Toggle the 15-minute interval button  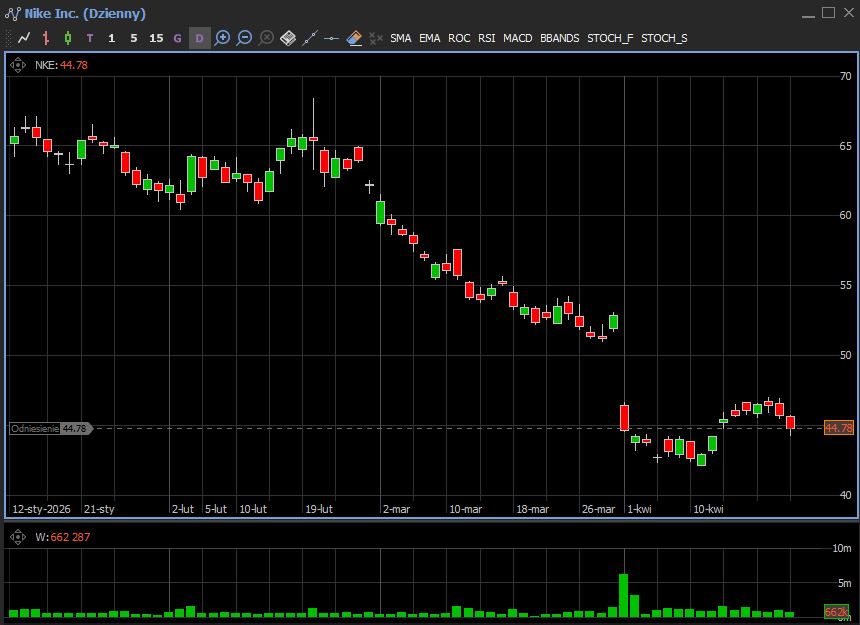(155, 38)
